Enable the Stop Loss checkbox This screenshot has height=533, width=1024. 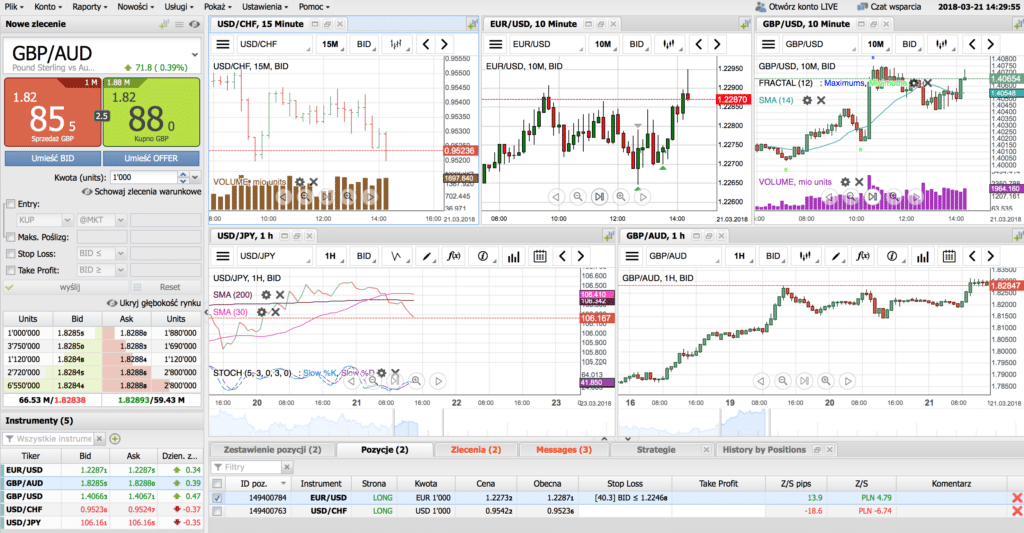point(10,253)
